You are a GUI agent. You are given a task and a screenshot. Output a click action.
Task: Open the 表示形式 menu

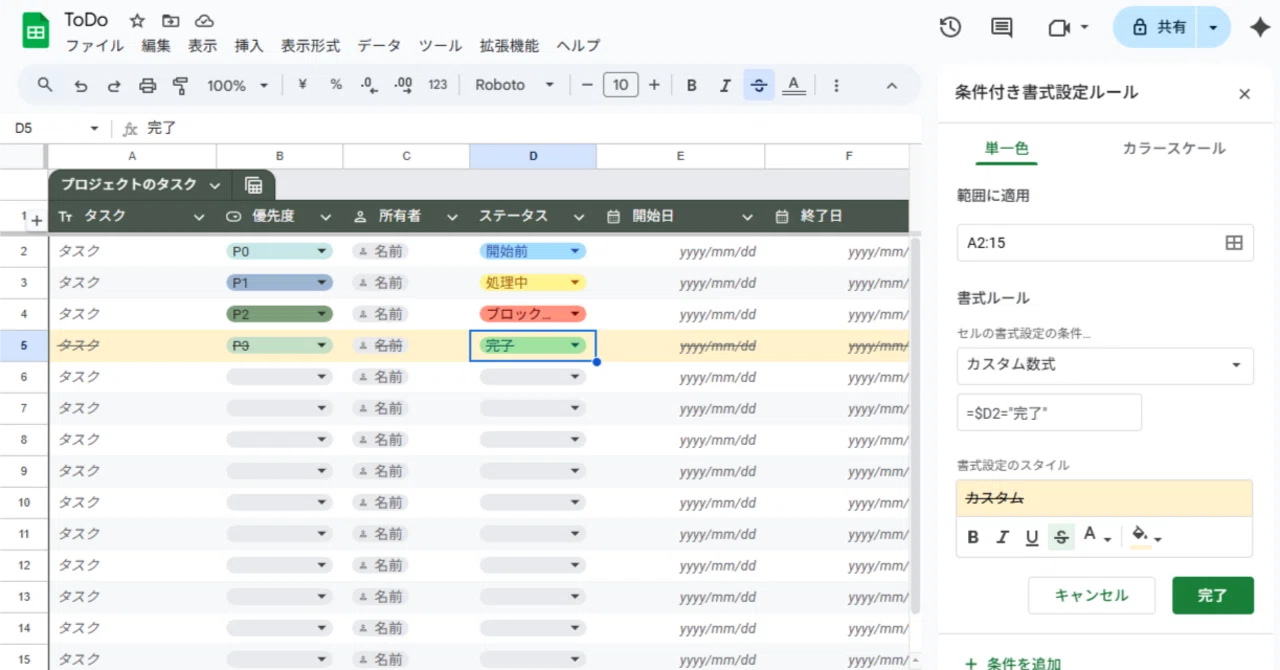(310, 46)
